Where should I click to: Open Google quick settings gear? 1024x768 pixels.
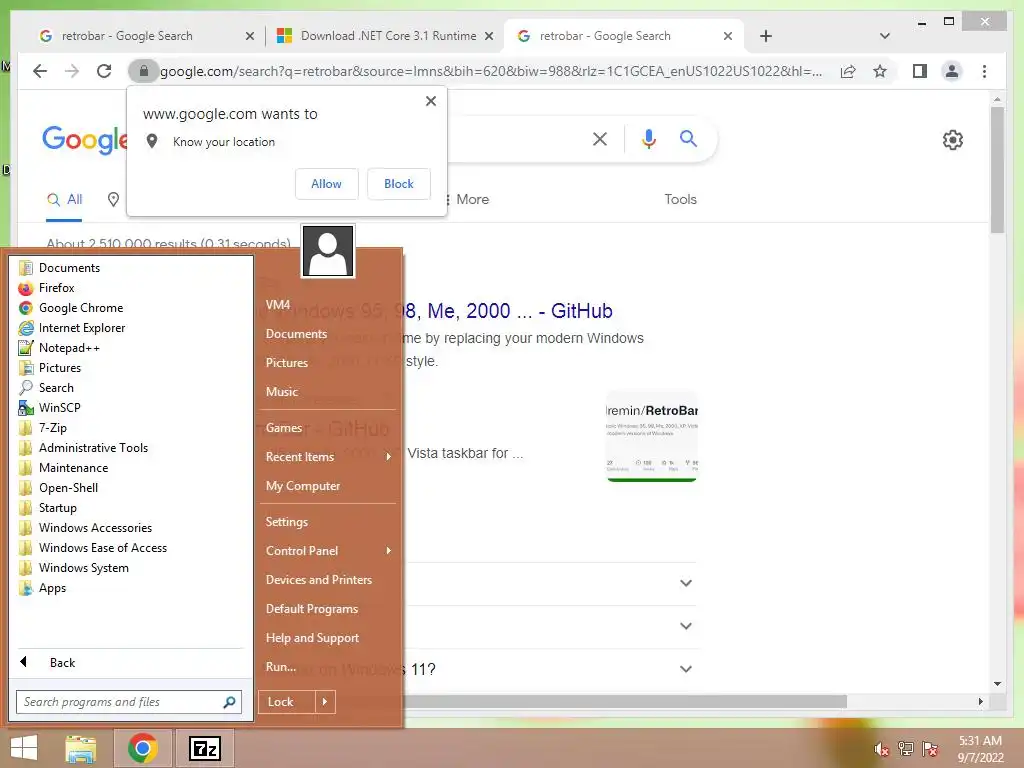[953, 140]
